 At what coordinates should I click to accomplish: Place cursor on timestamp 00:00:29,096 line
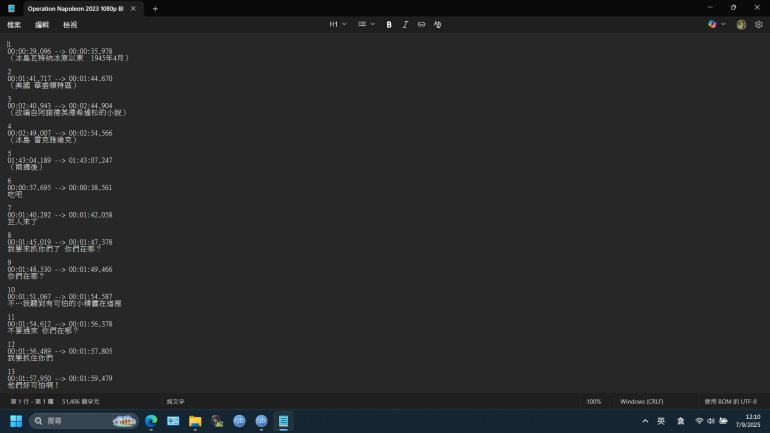tap(59, 51)
